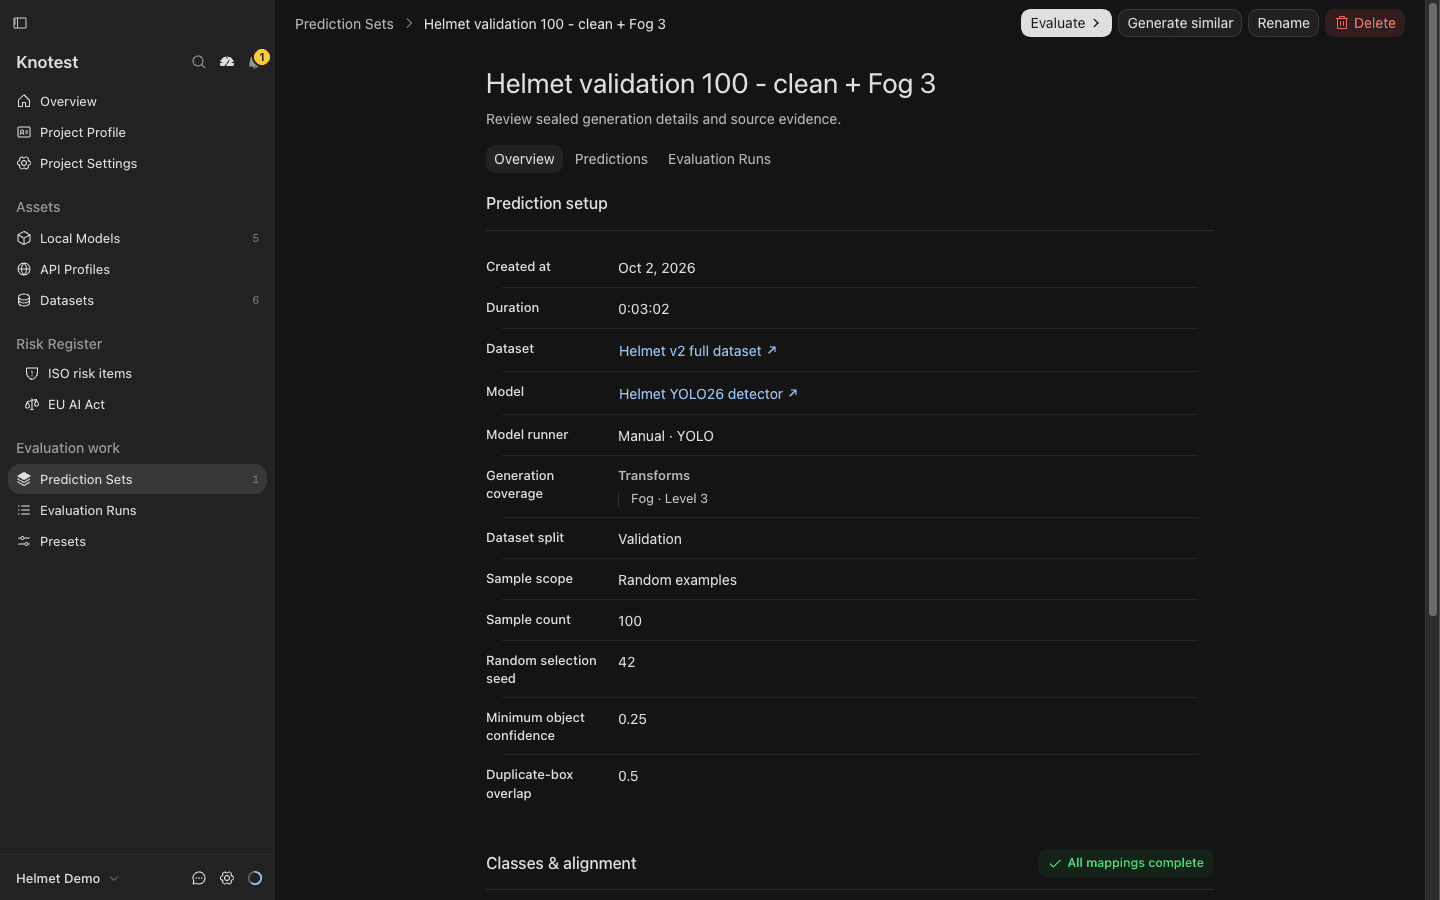Switch to the Evaluation Runs tab
This screenshot has height=900, width=1440.
coord(719,159)
